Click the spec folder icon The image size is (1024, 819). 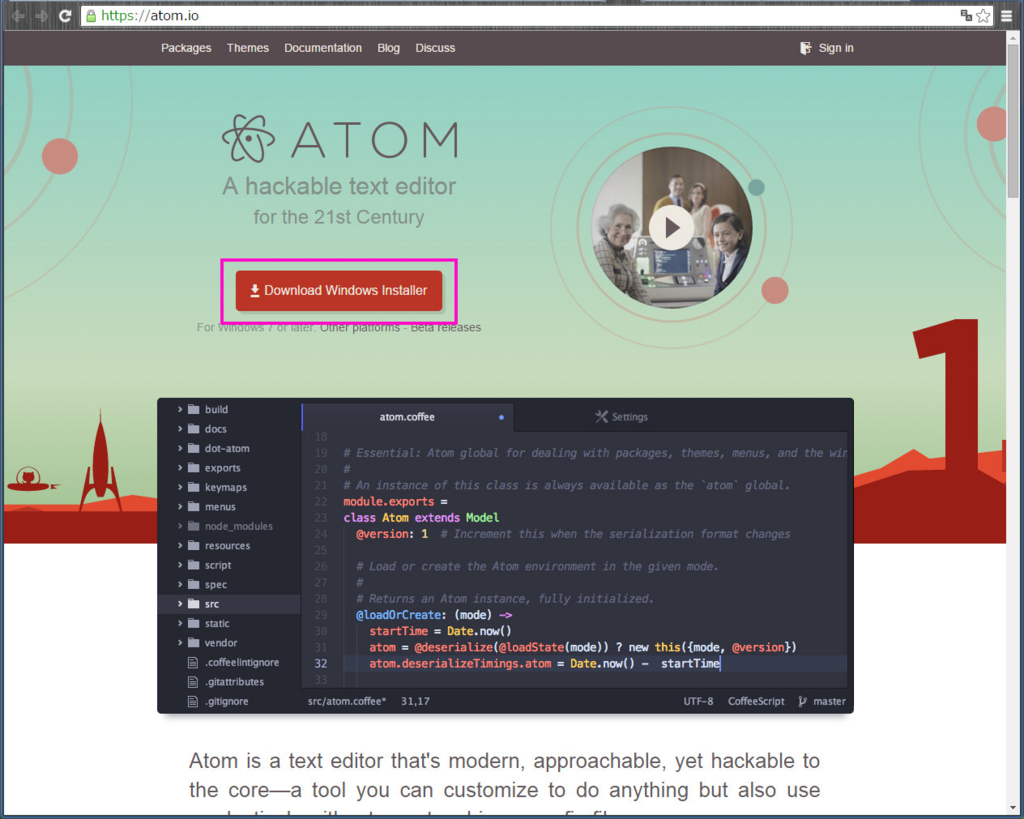(193, 585)
